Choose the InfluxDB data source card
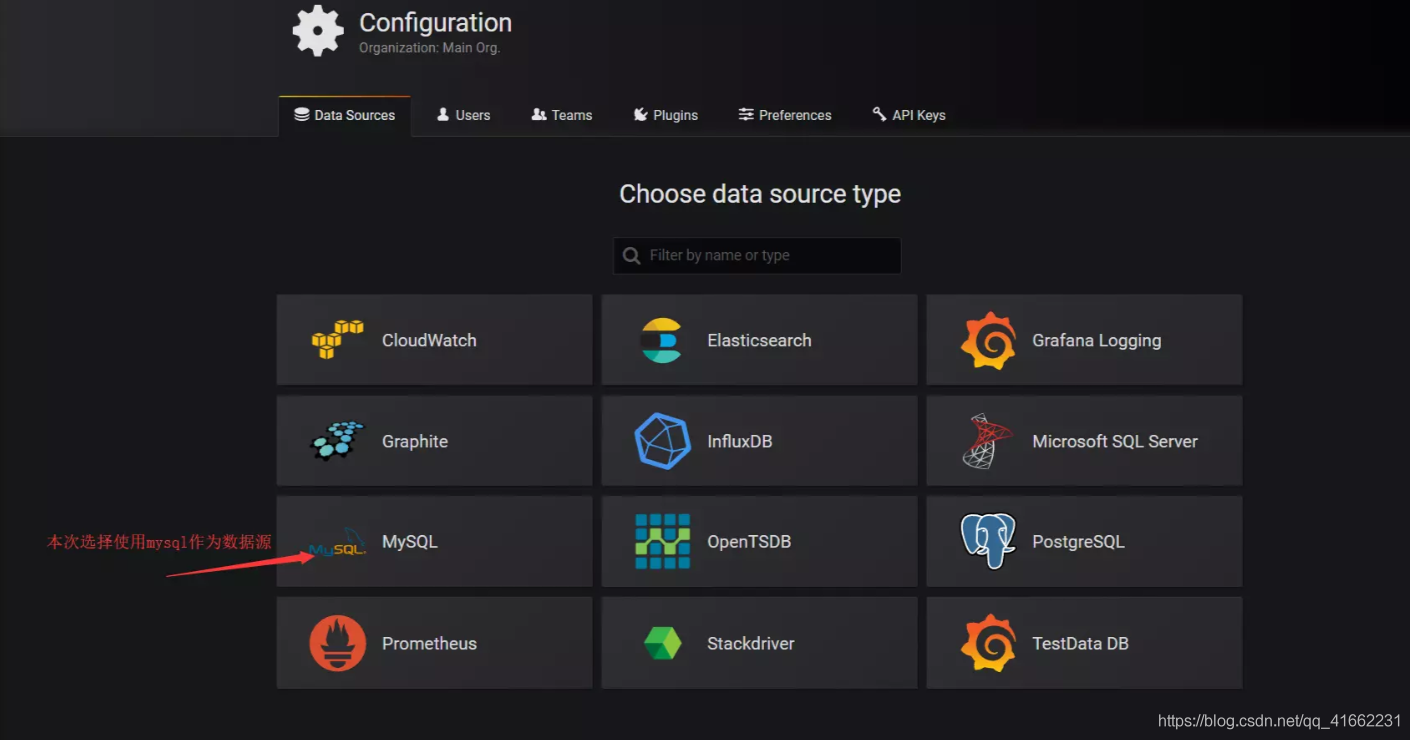The image size is (1410, 740). click(x=759, y=441)
